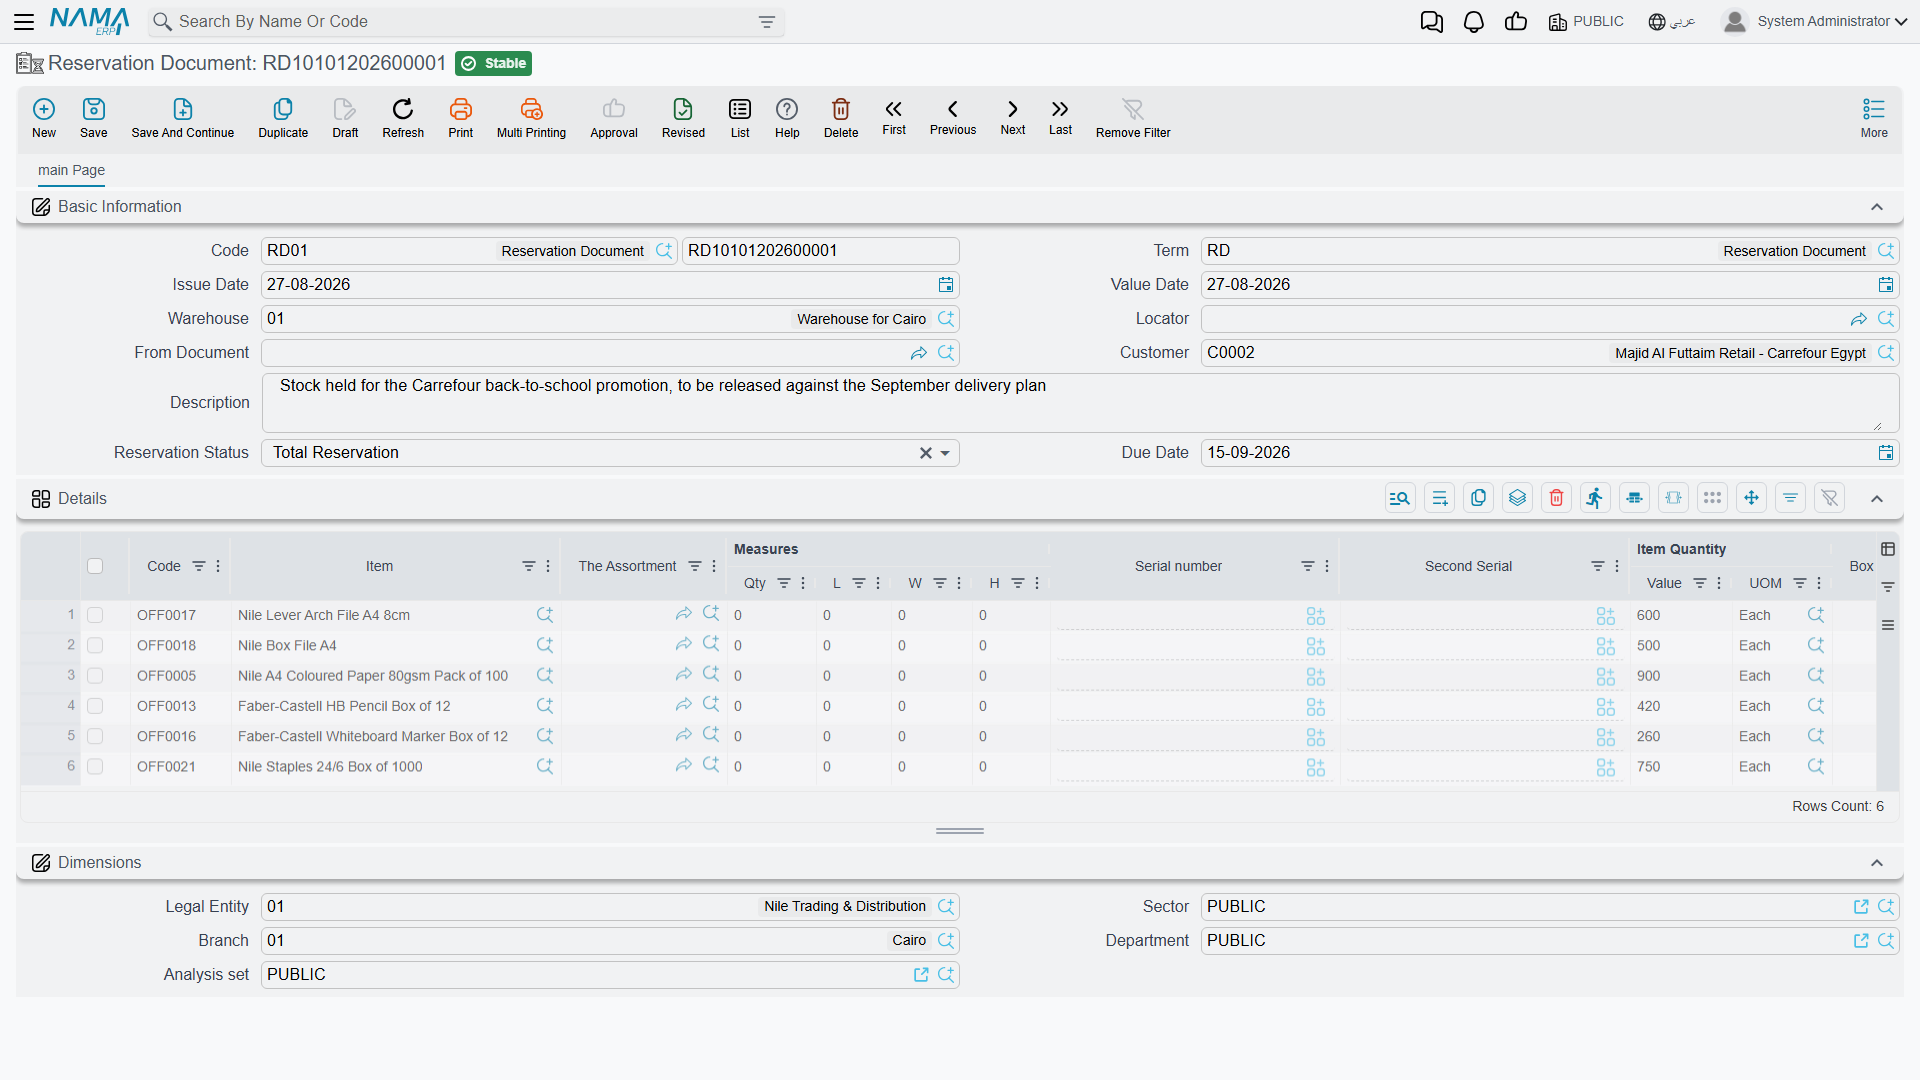Open serial number picker for row OFF0017
Viewport: 1920px width, 1080px height.
pos(1316,616)
